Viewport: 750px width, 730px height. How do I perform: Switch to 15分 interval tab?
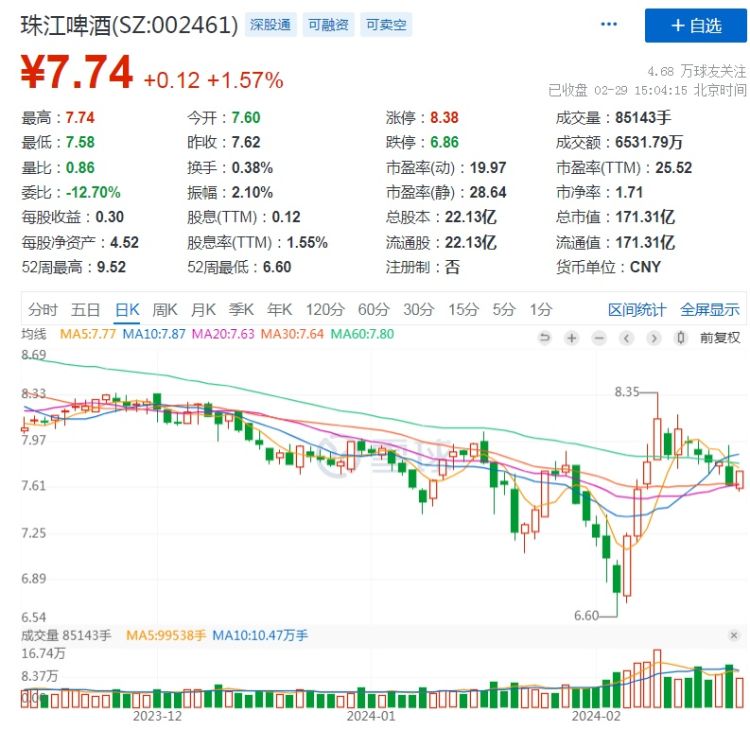tap(463, 310)
